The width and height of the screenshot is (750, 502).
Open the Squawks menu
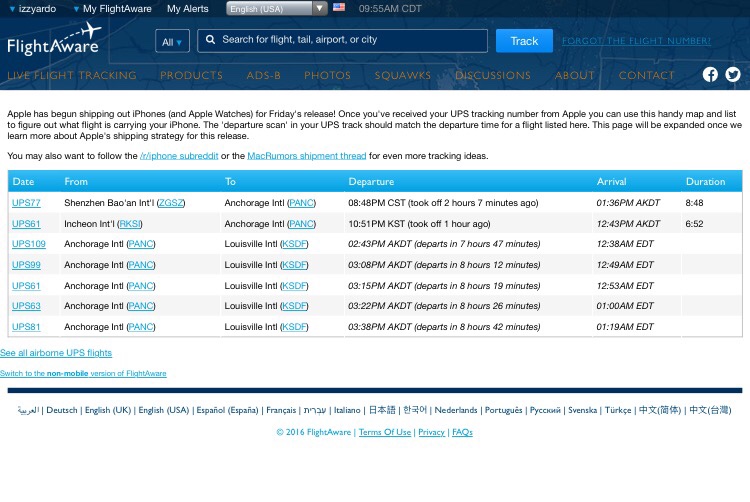(x=403, y=76)
